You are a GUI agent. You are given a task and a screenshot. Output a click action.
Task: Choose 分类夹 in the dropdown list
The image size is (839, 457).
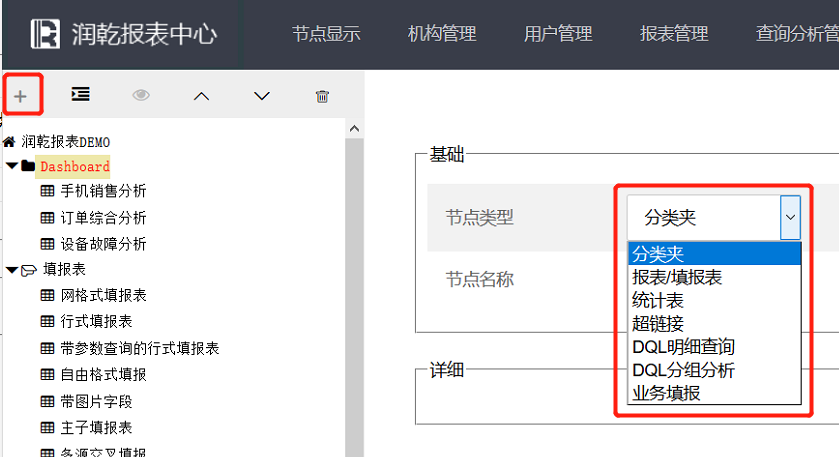[x=714, y=254]
